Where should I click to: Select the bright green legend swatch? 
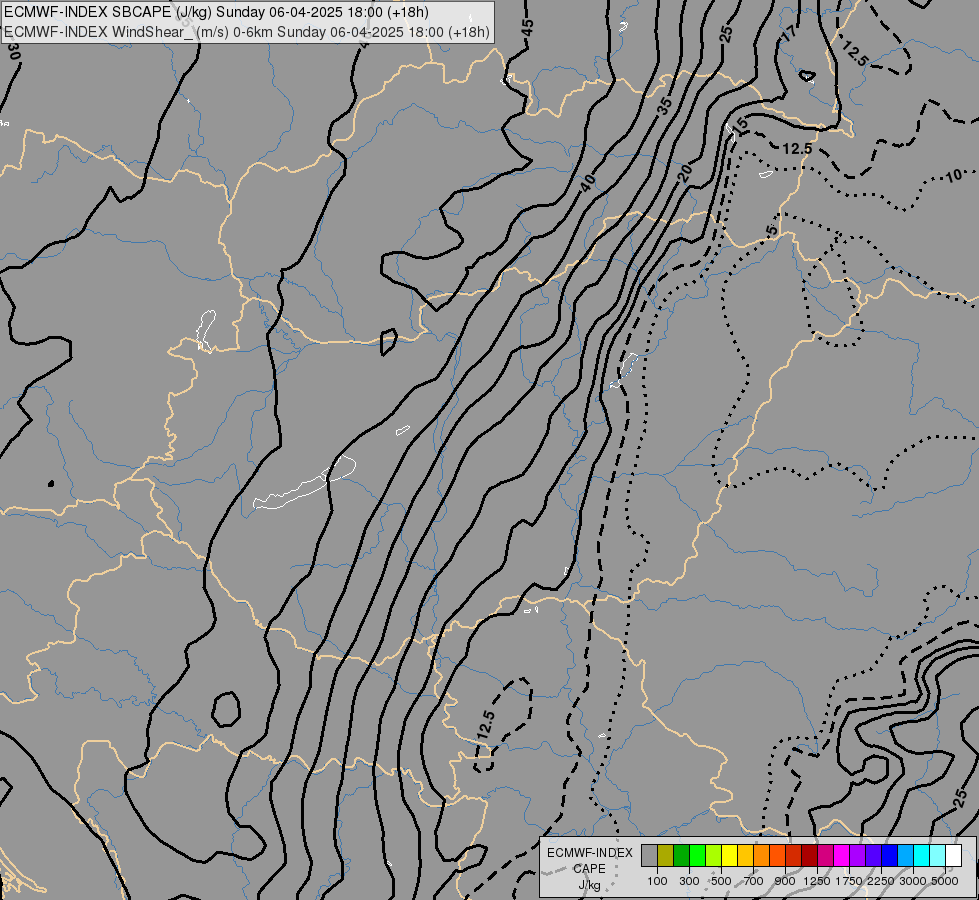[x=697, y=855]
